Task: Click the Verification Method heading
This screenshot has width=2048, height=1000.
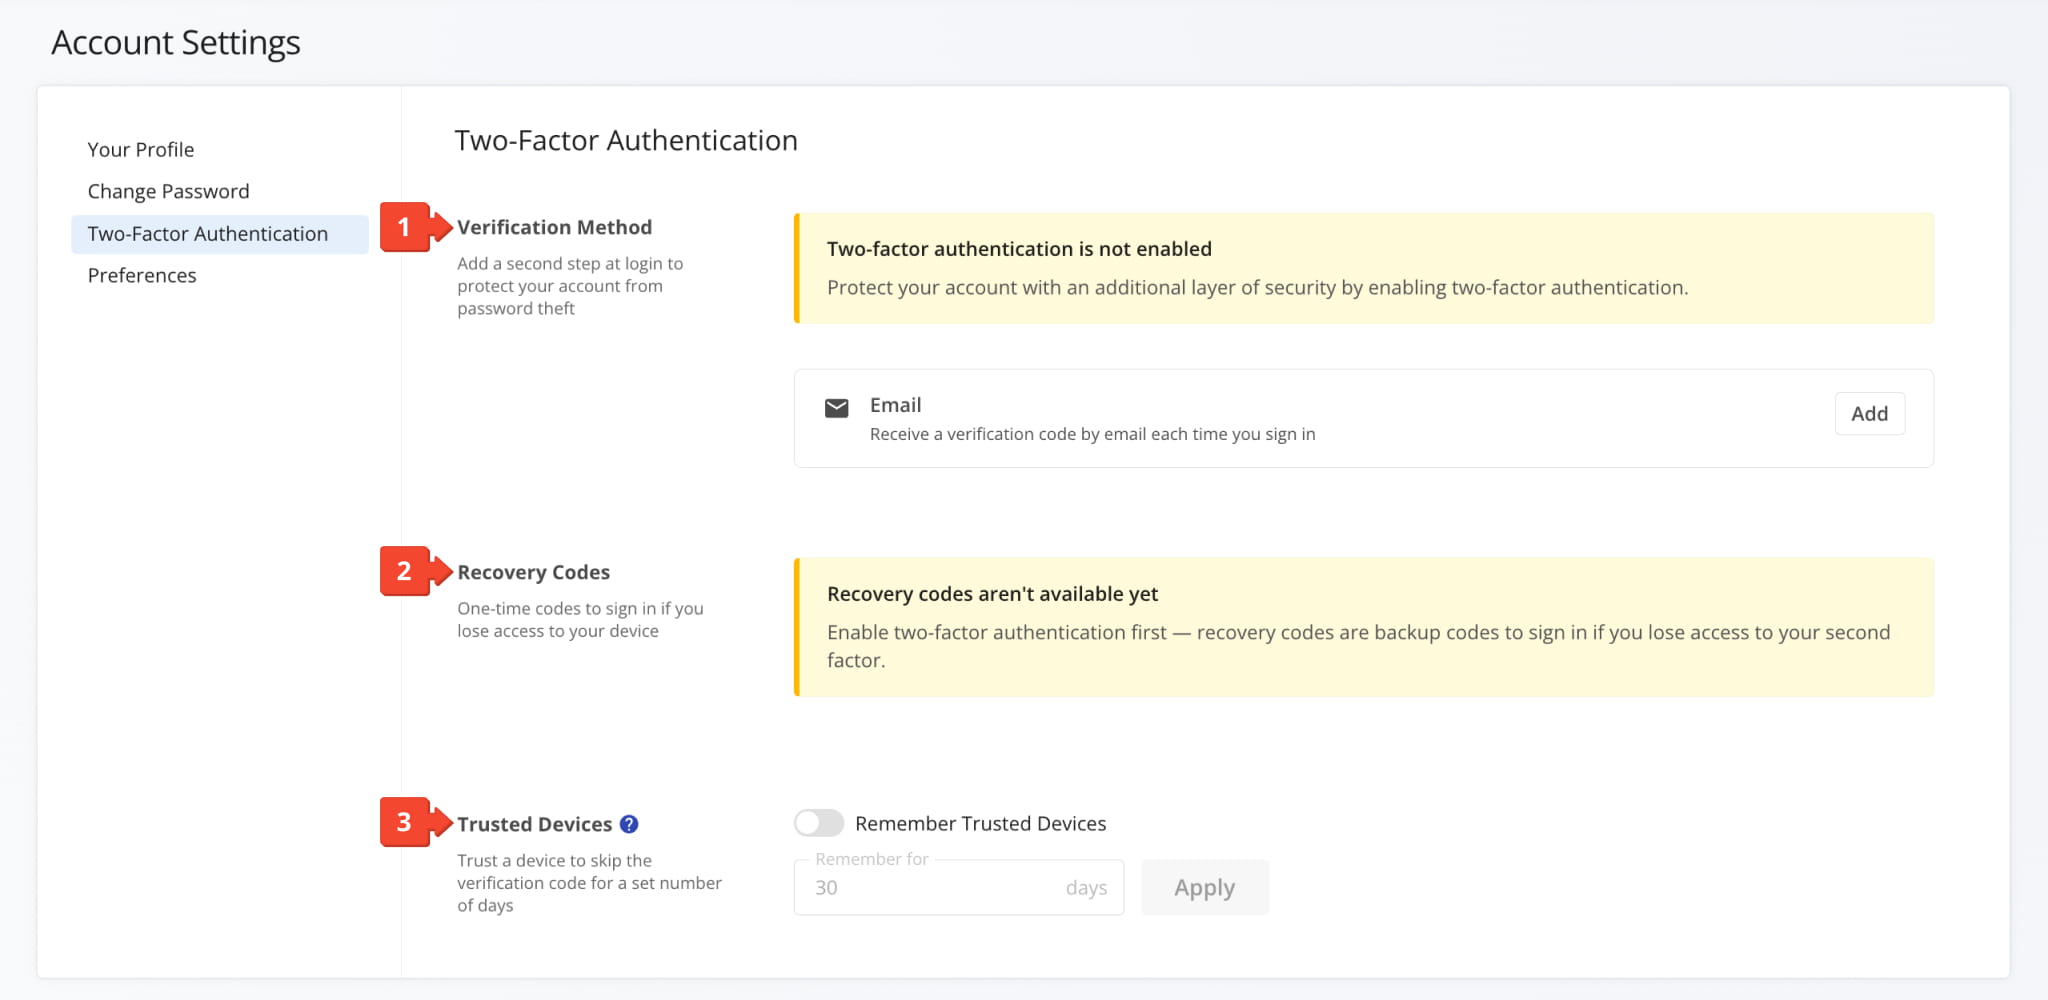Action: click(x=555, y=228)
